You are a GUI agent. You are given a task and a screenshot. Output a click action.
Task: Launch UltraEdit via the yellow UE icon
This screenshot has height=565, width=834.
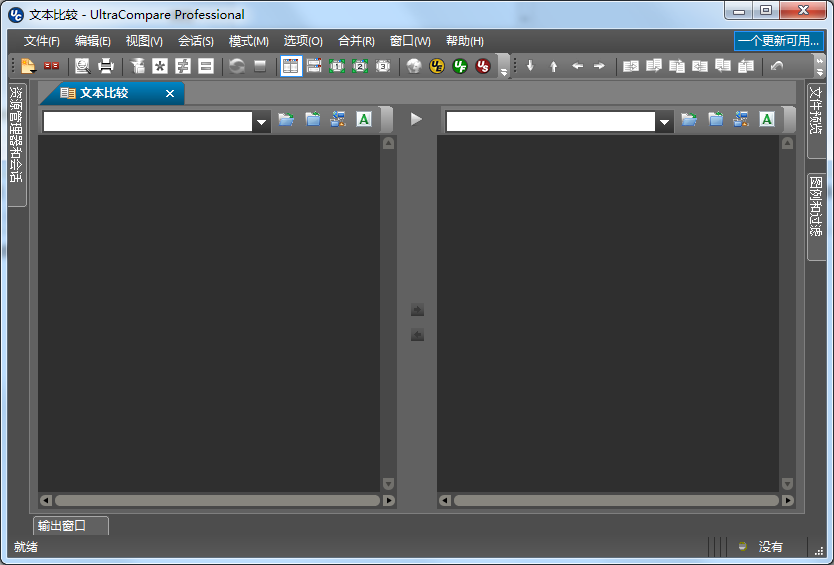click(x=437, y=66)
